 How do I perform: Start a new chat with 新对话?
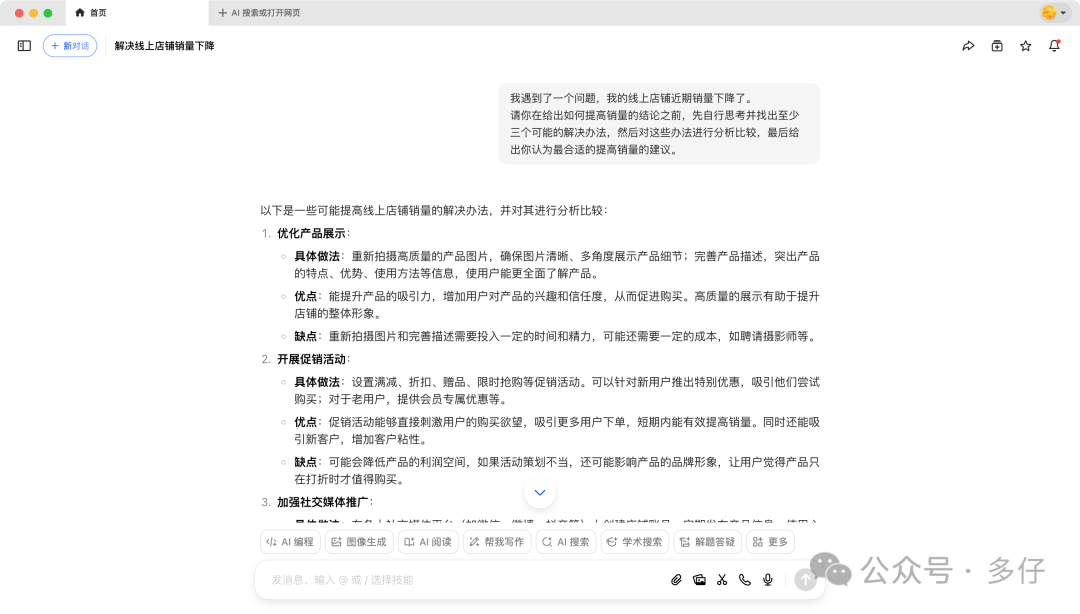click(70, 45)
